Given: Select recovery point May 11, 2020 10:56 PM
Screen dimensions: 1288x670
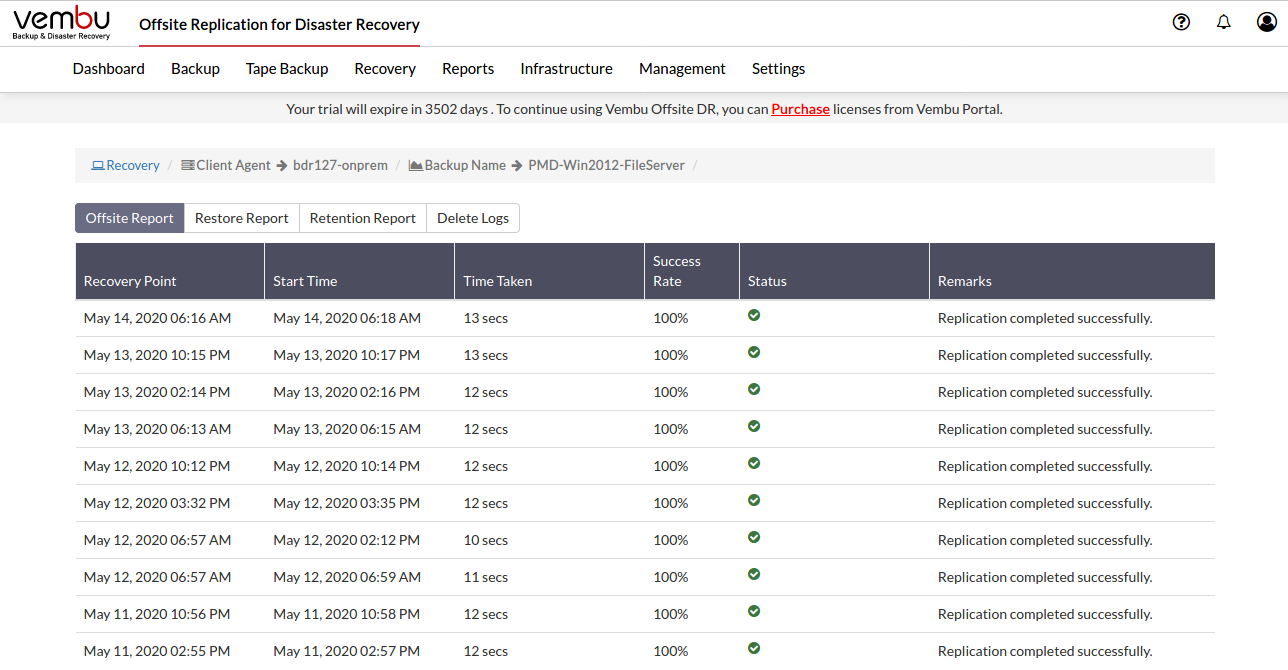Looking at the screenshot, I should [157, 614].
